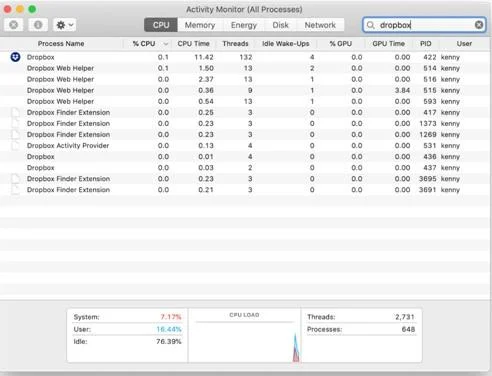Sort by CPU Time column
The height and width of the screenshot is (376, 492).
(x=193, y=44)
